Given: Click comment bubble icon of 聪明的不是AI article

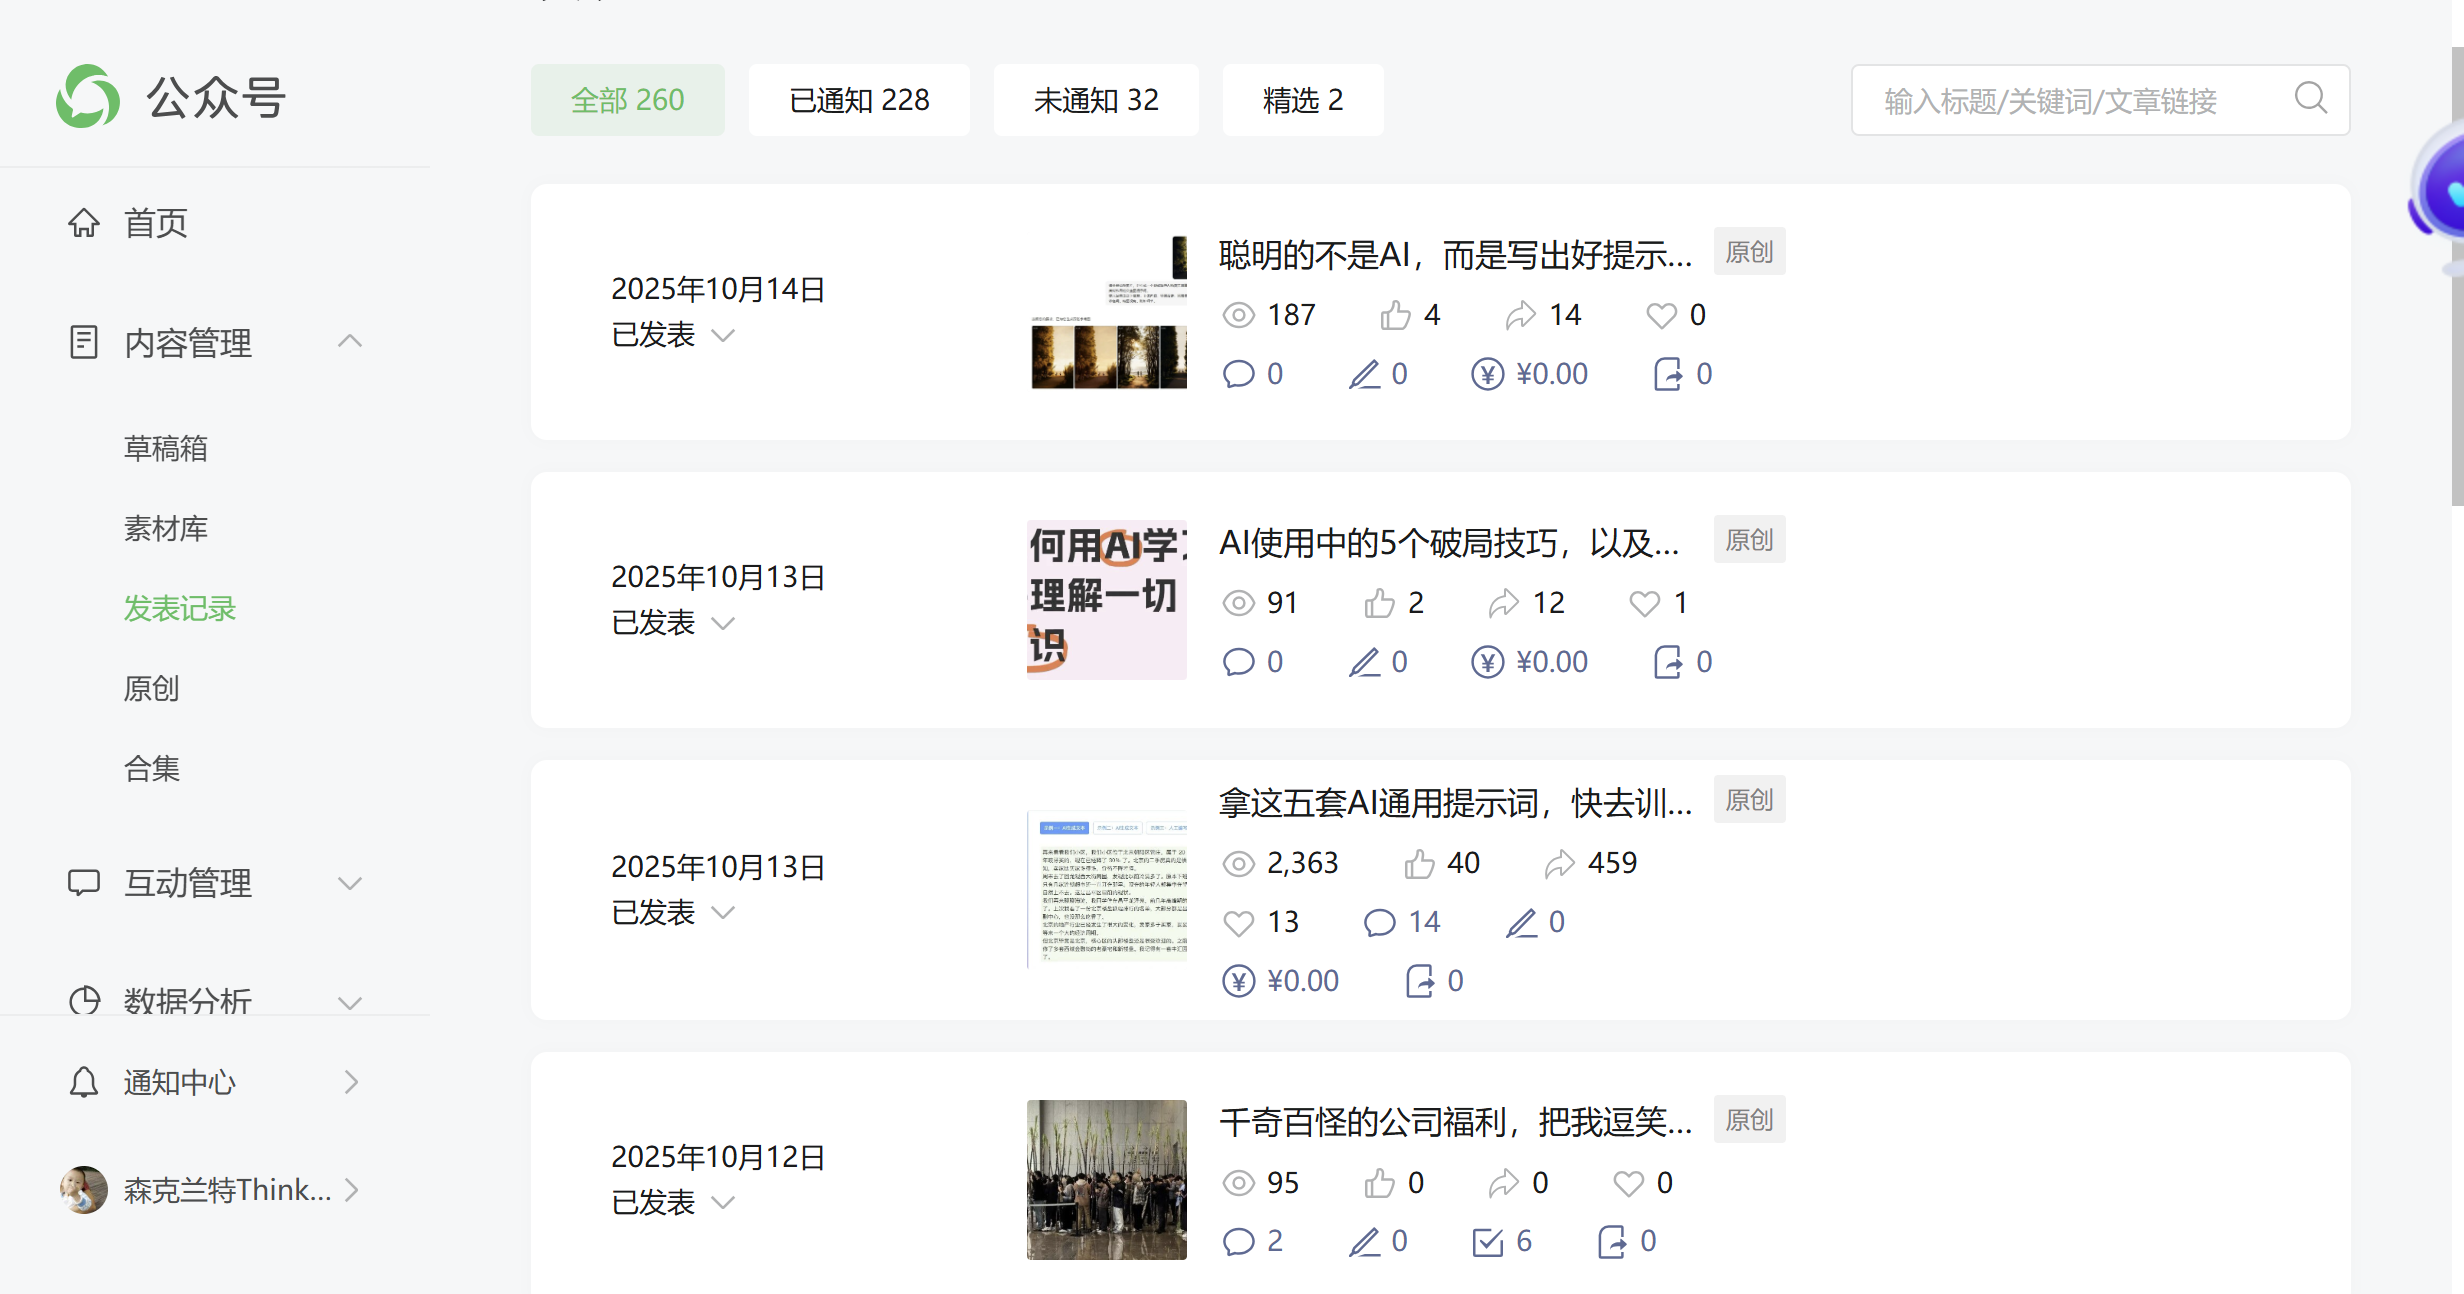Looking at the screenshot, I should point(1238,374).
